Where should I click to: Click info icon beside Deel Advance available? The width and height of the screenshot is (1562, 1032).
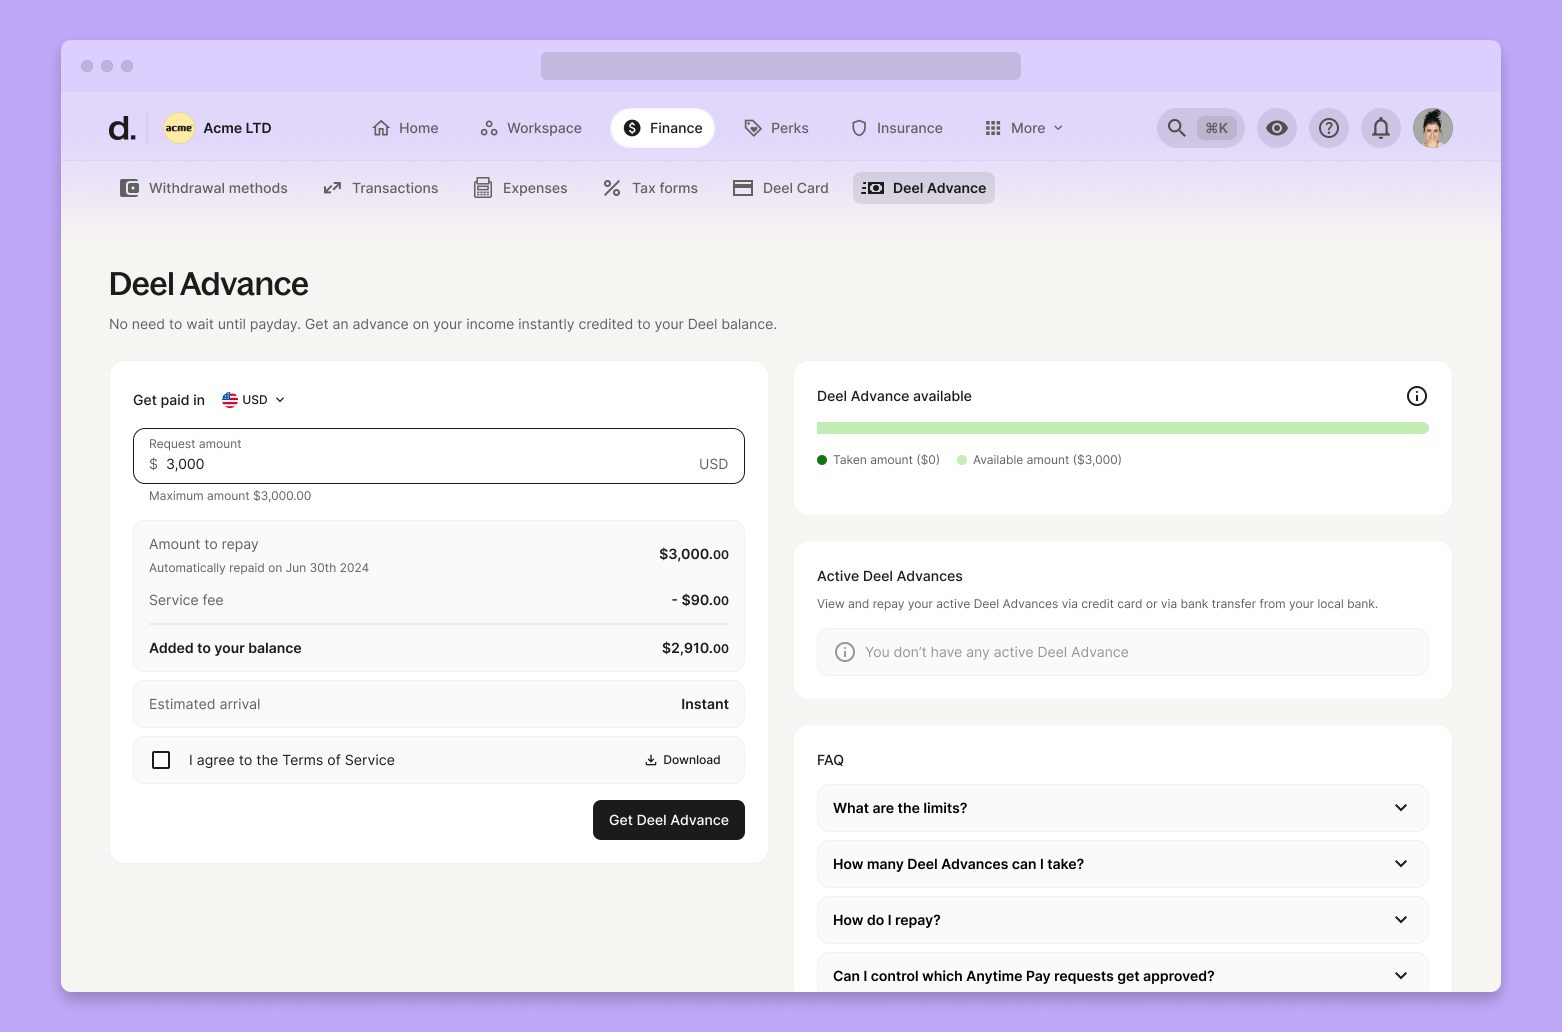1416,396
